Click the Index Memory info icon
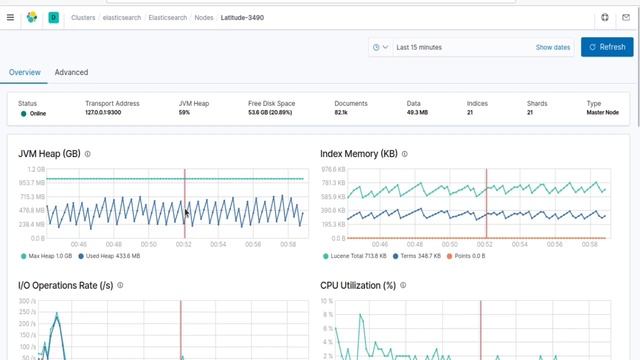Viewport: 640px width, 360px height. [404, 154]
